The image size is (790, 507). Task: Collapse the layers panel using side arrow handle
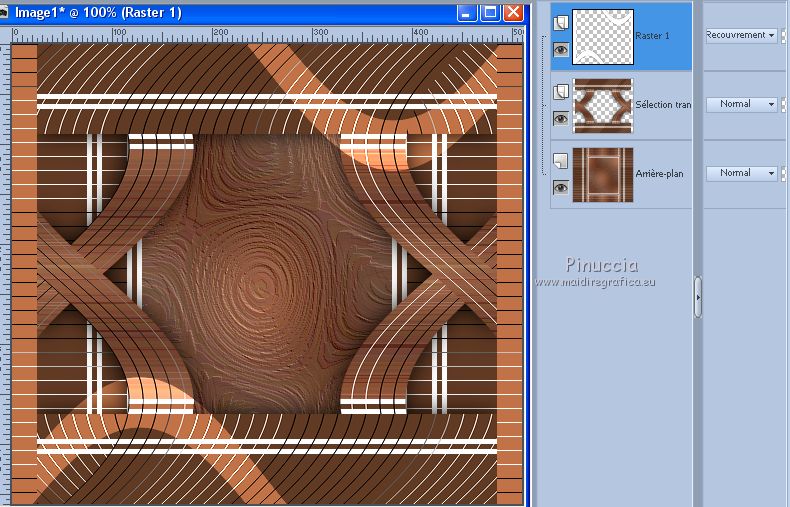point(698,297)
